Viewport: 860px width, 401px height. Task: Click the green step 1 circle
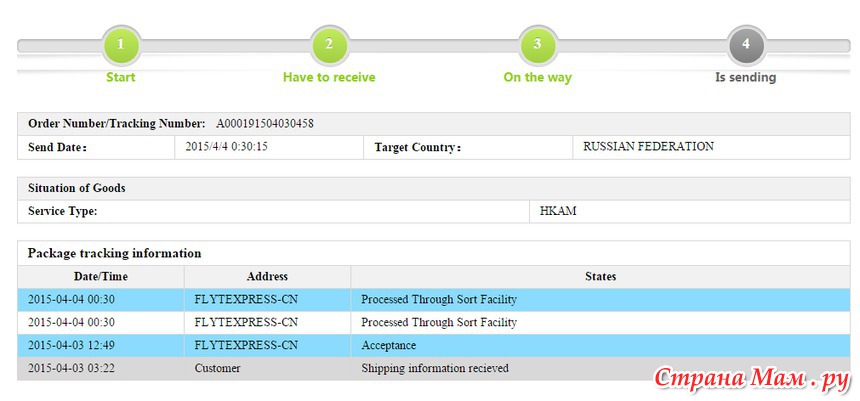121,45
